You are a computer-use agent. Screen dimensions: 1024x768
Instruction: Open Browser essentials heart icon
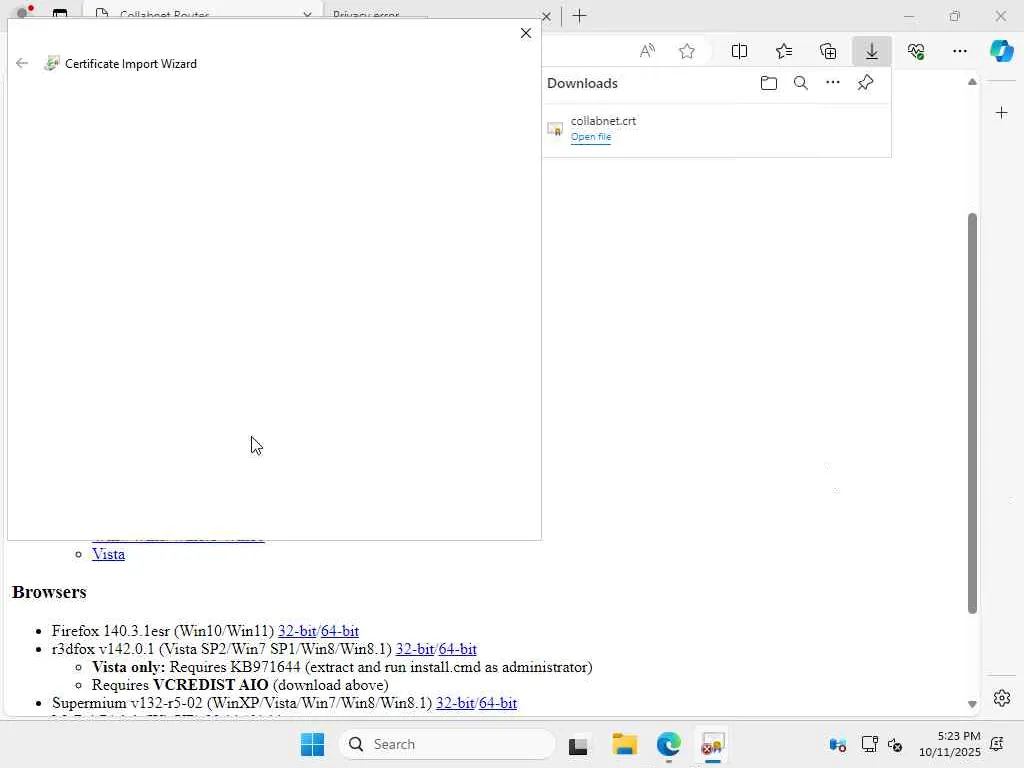(x=916, y=51)
